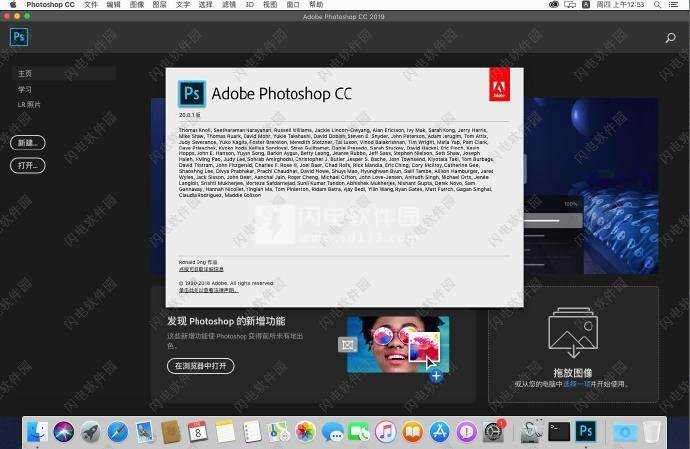This screenshot has width=690, height=449.
Task: Open System Preferences gear in dock
Action: point(493,432)
